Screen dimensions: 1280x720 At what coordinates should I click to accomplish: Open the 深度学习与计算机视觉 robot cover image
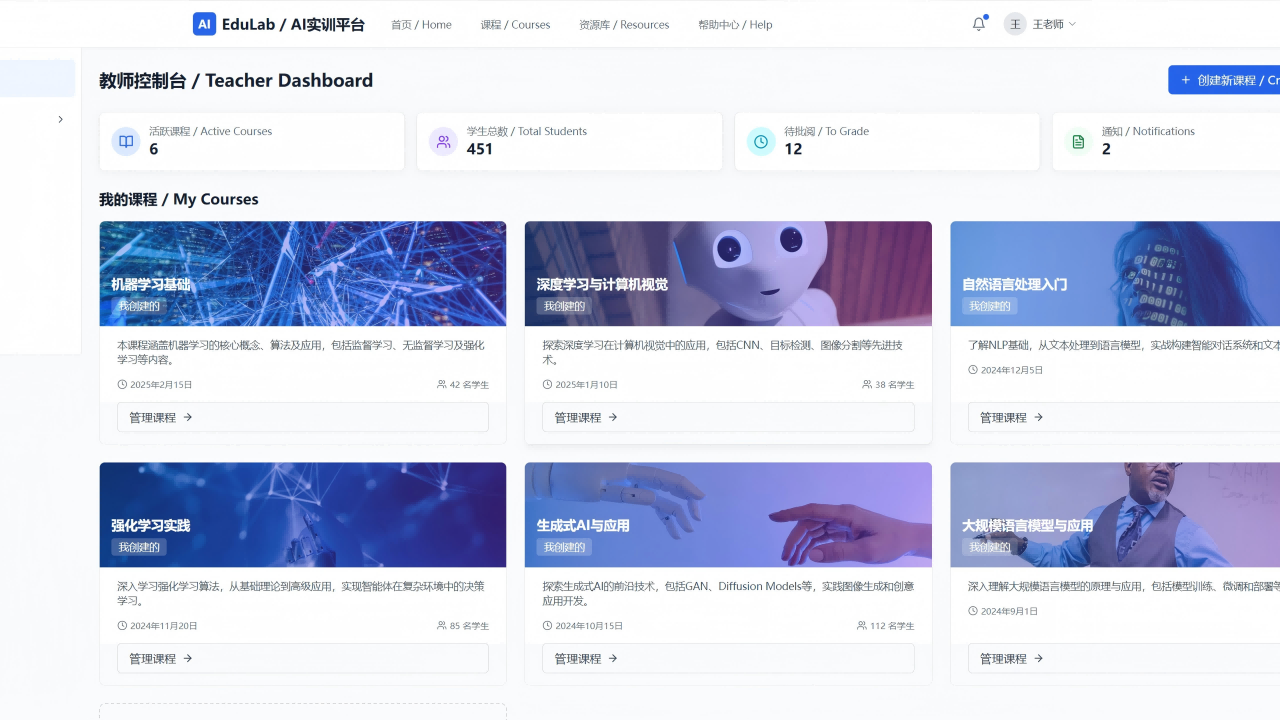pos(728,273)
